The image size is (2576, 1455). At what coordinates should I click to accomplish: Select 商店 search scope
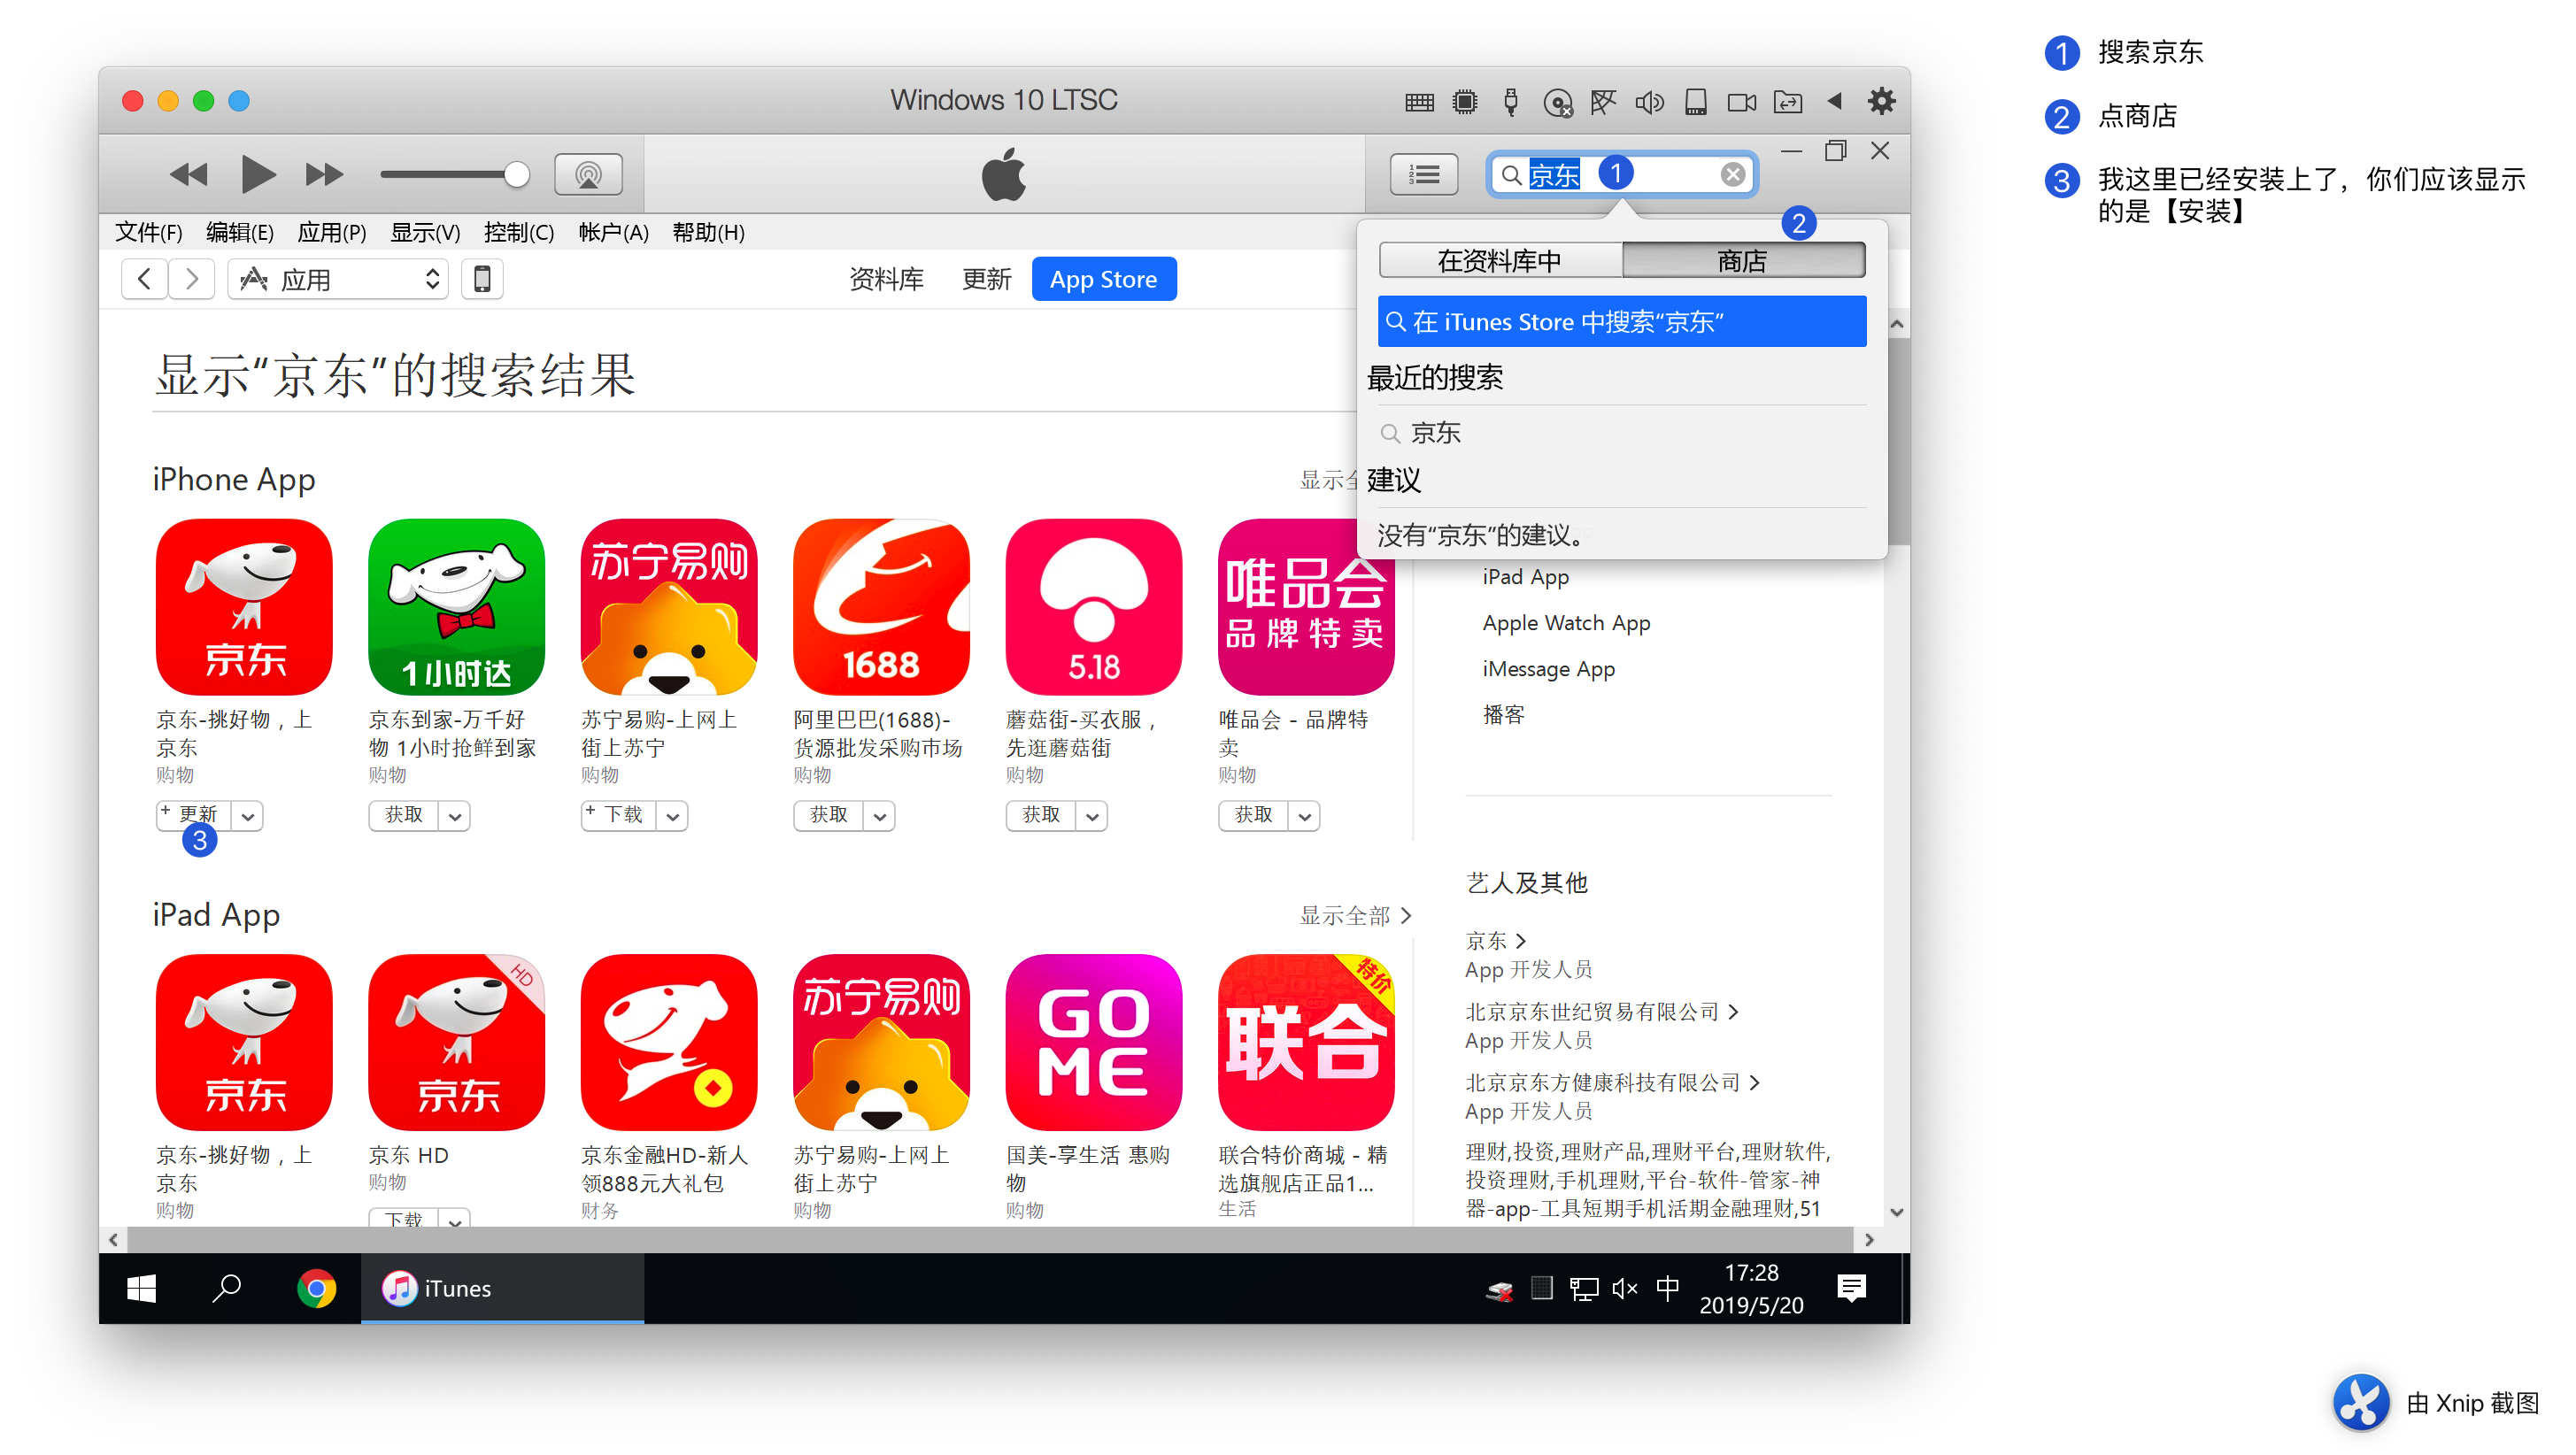point(1742,261)
